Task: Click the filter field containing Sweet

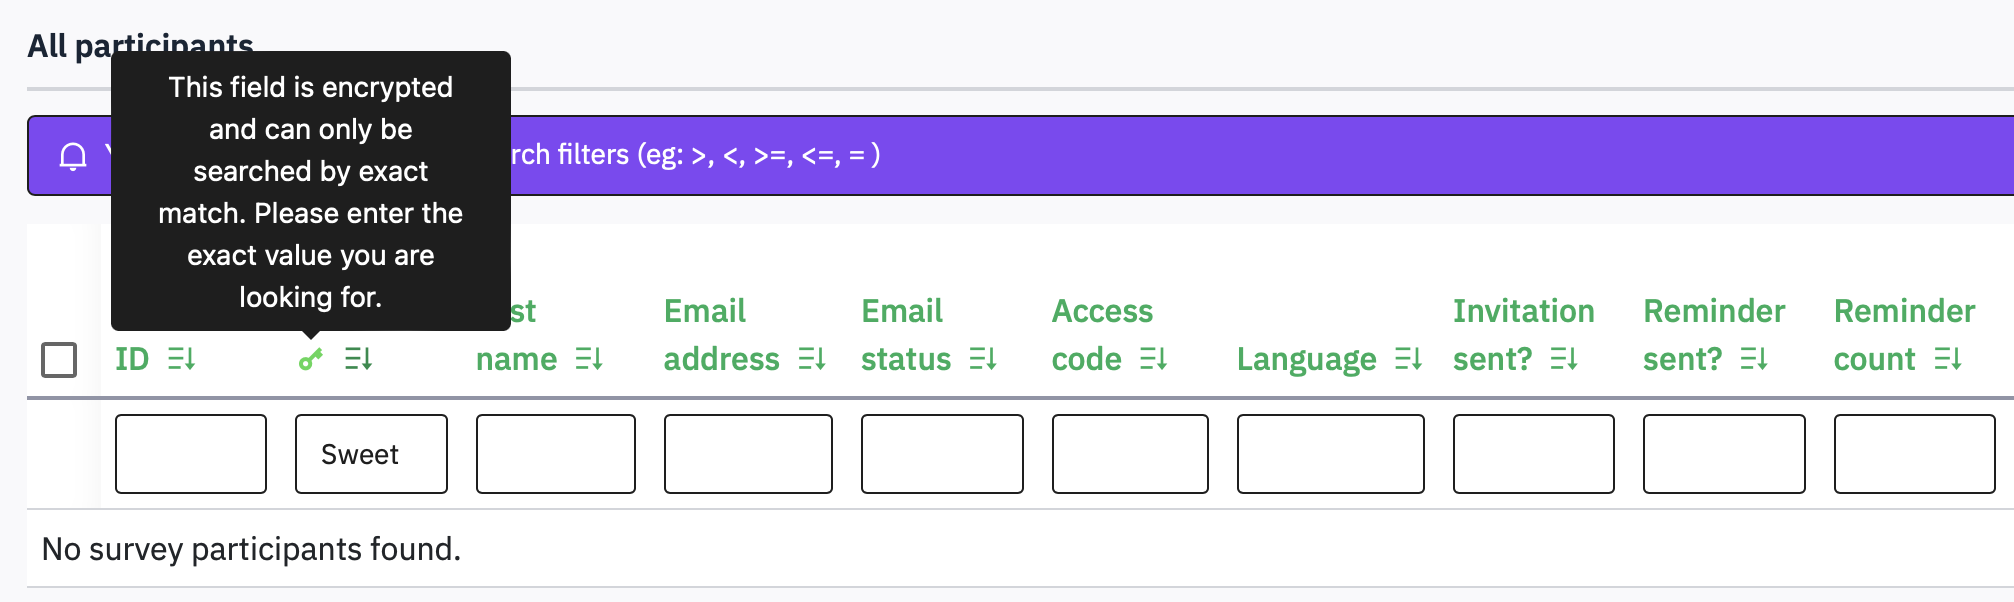Action: pos(371,454)
